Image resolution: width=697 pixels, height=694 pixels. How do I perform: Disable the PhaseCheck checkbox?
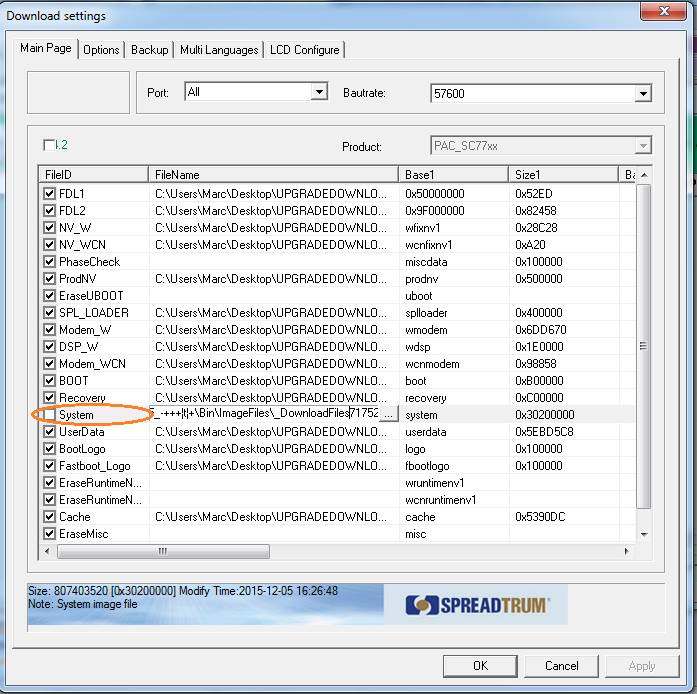49,261
